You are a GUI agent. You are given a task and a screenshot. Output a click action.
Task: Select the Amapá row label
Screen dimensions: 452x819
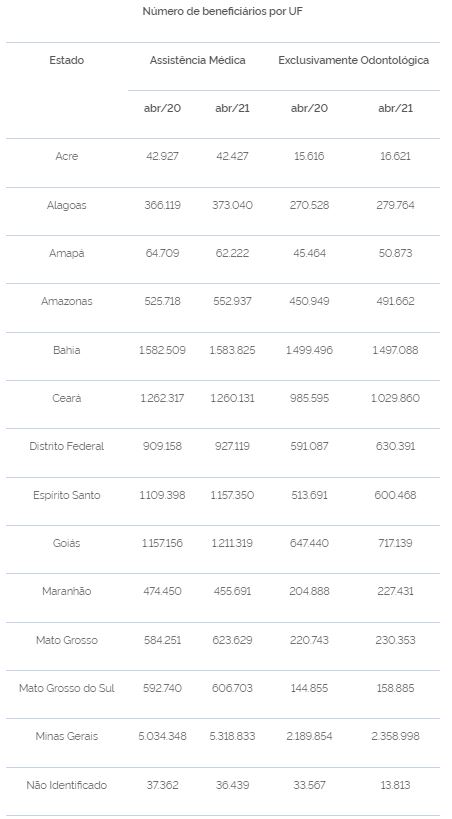(66, 253)
